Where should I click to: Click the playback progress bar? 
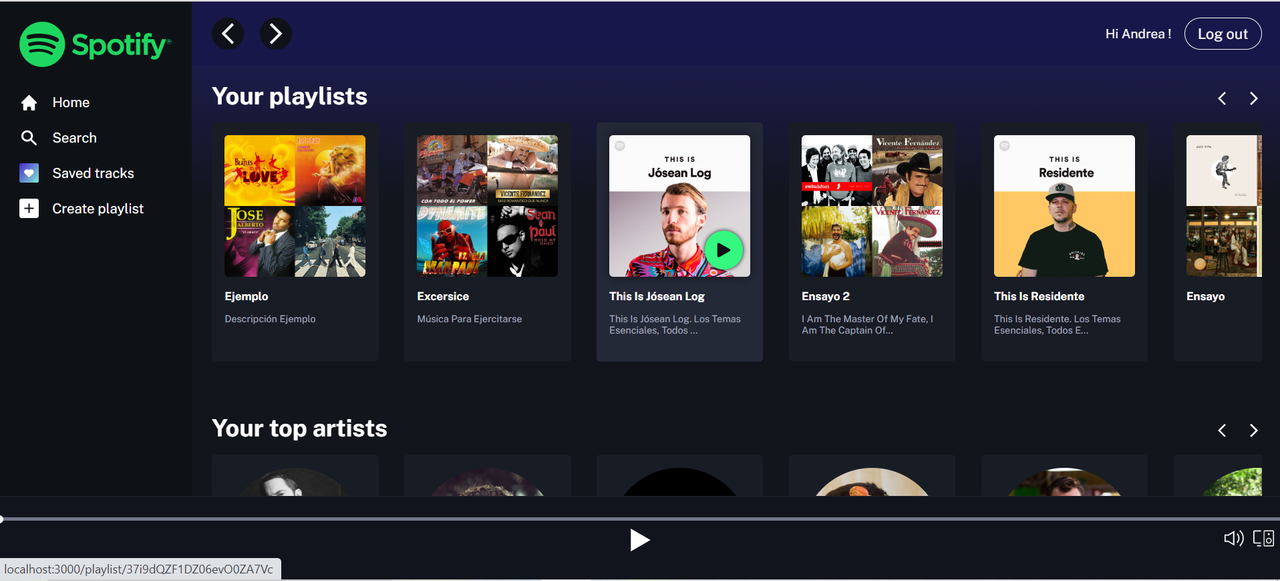click(x=640, y=519)
